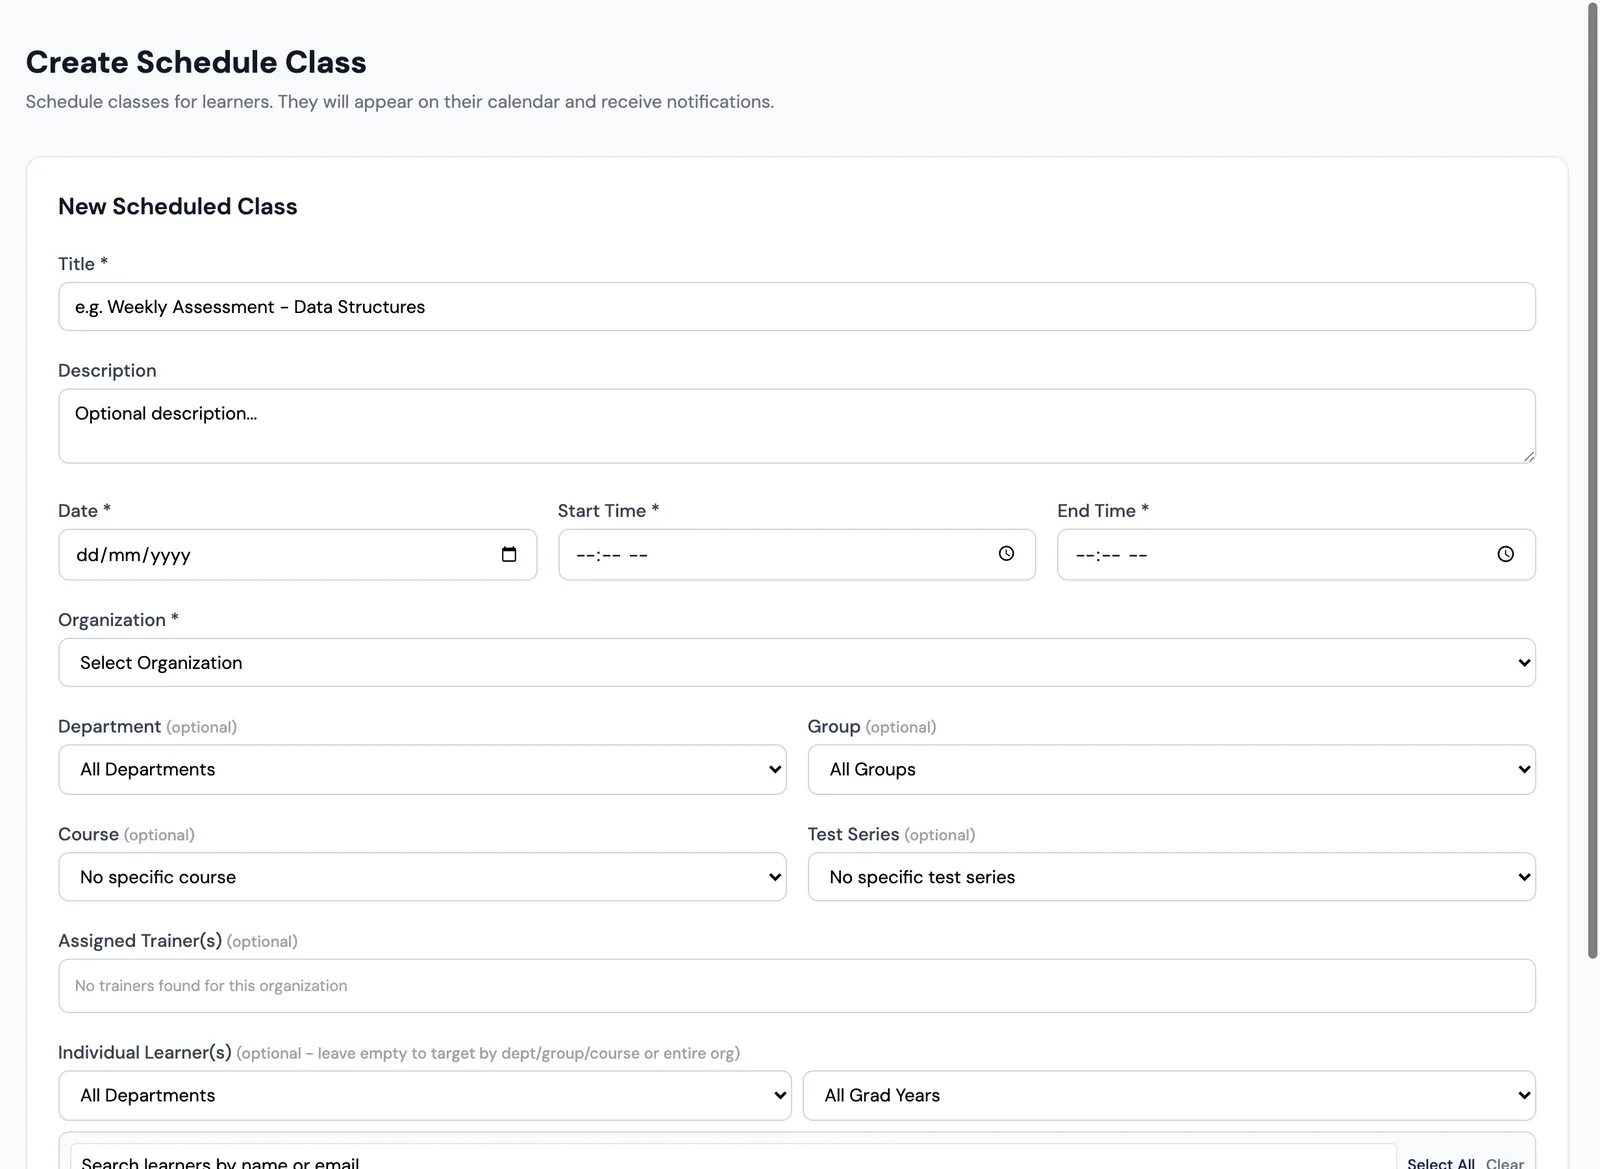Click the End Time clock icon

tap(1505, 554)
